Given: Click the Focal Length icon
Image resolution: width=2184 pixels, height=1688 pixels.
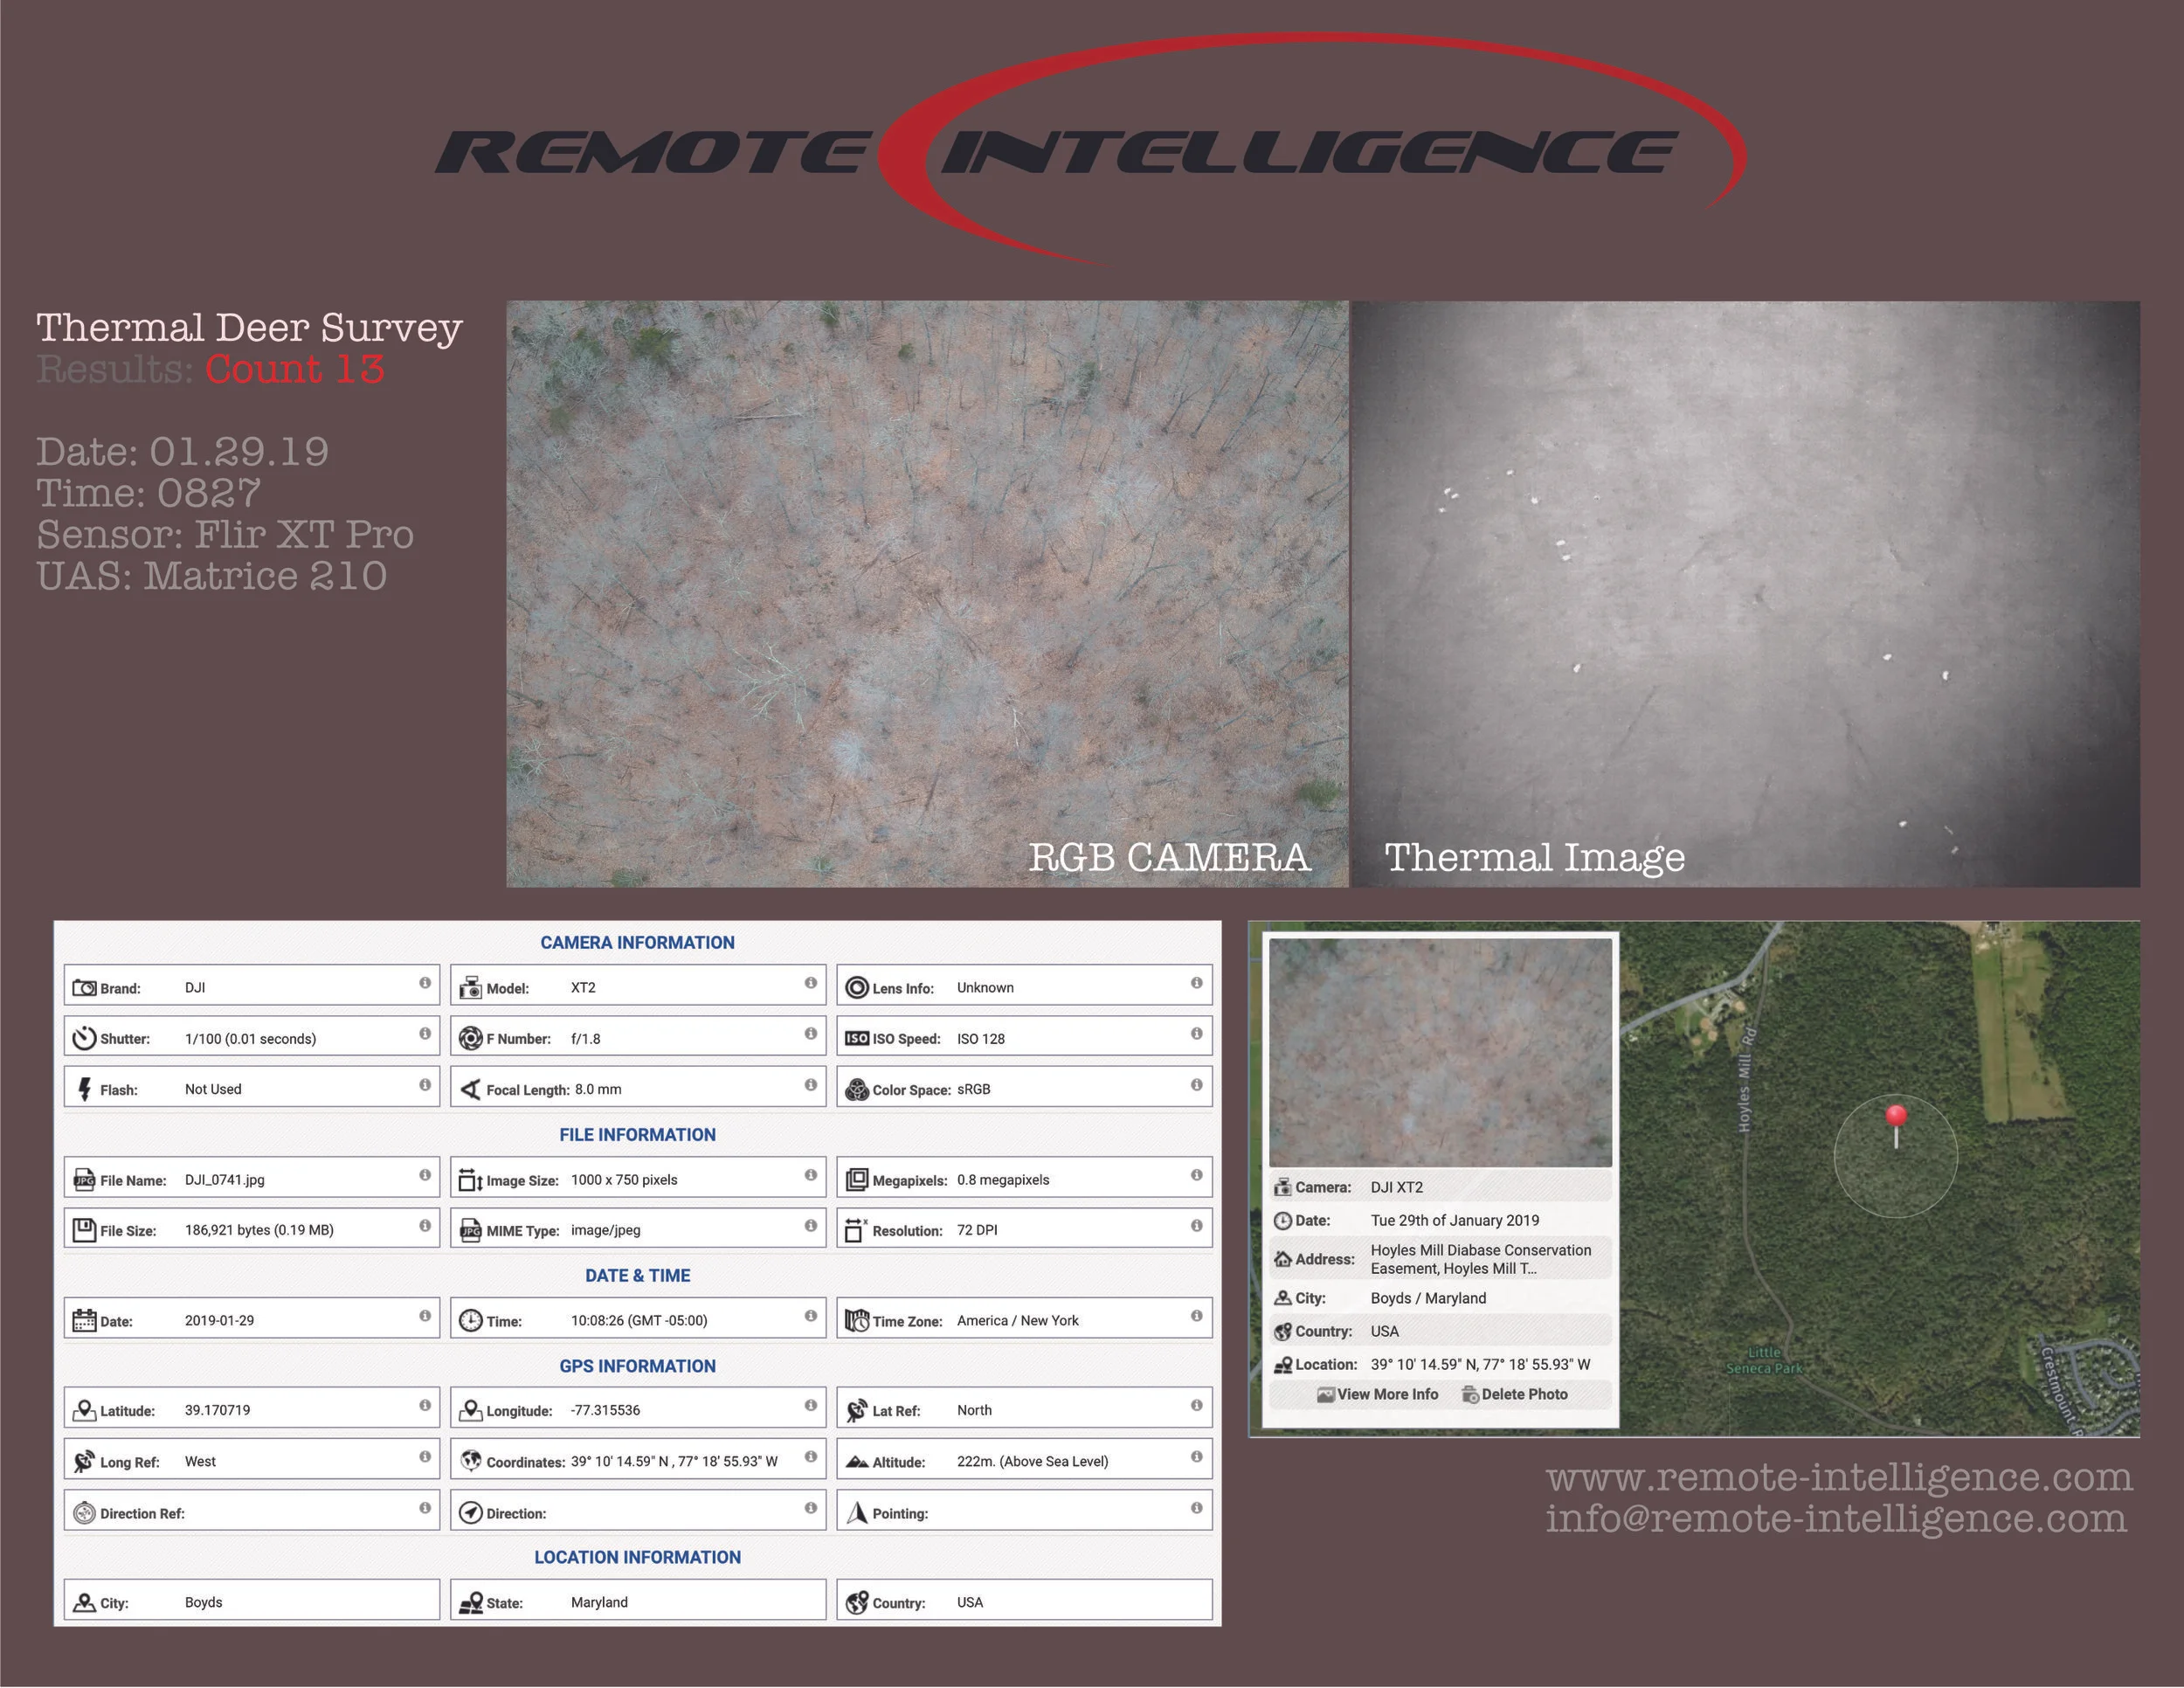Looking at the screenshot, I should pyautogui.click(x=471, y=1089).
